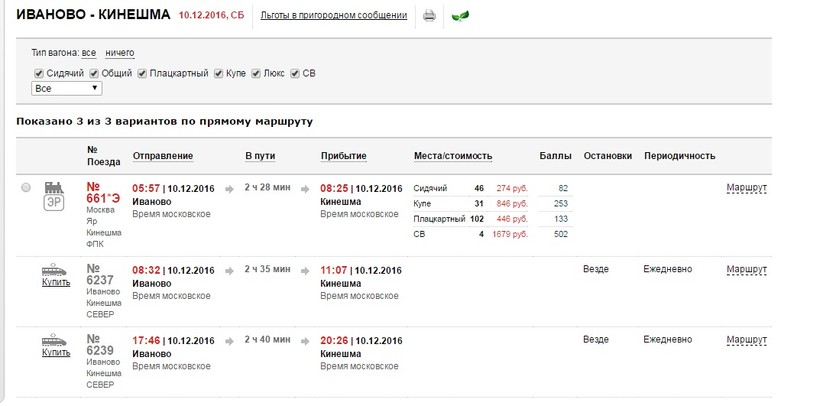The height and width of the screenshot is (406, 820).
Task: Open Маршрут link for train 6239
Action: tap(746, 340)
